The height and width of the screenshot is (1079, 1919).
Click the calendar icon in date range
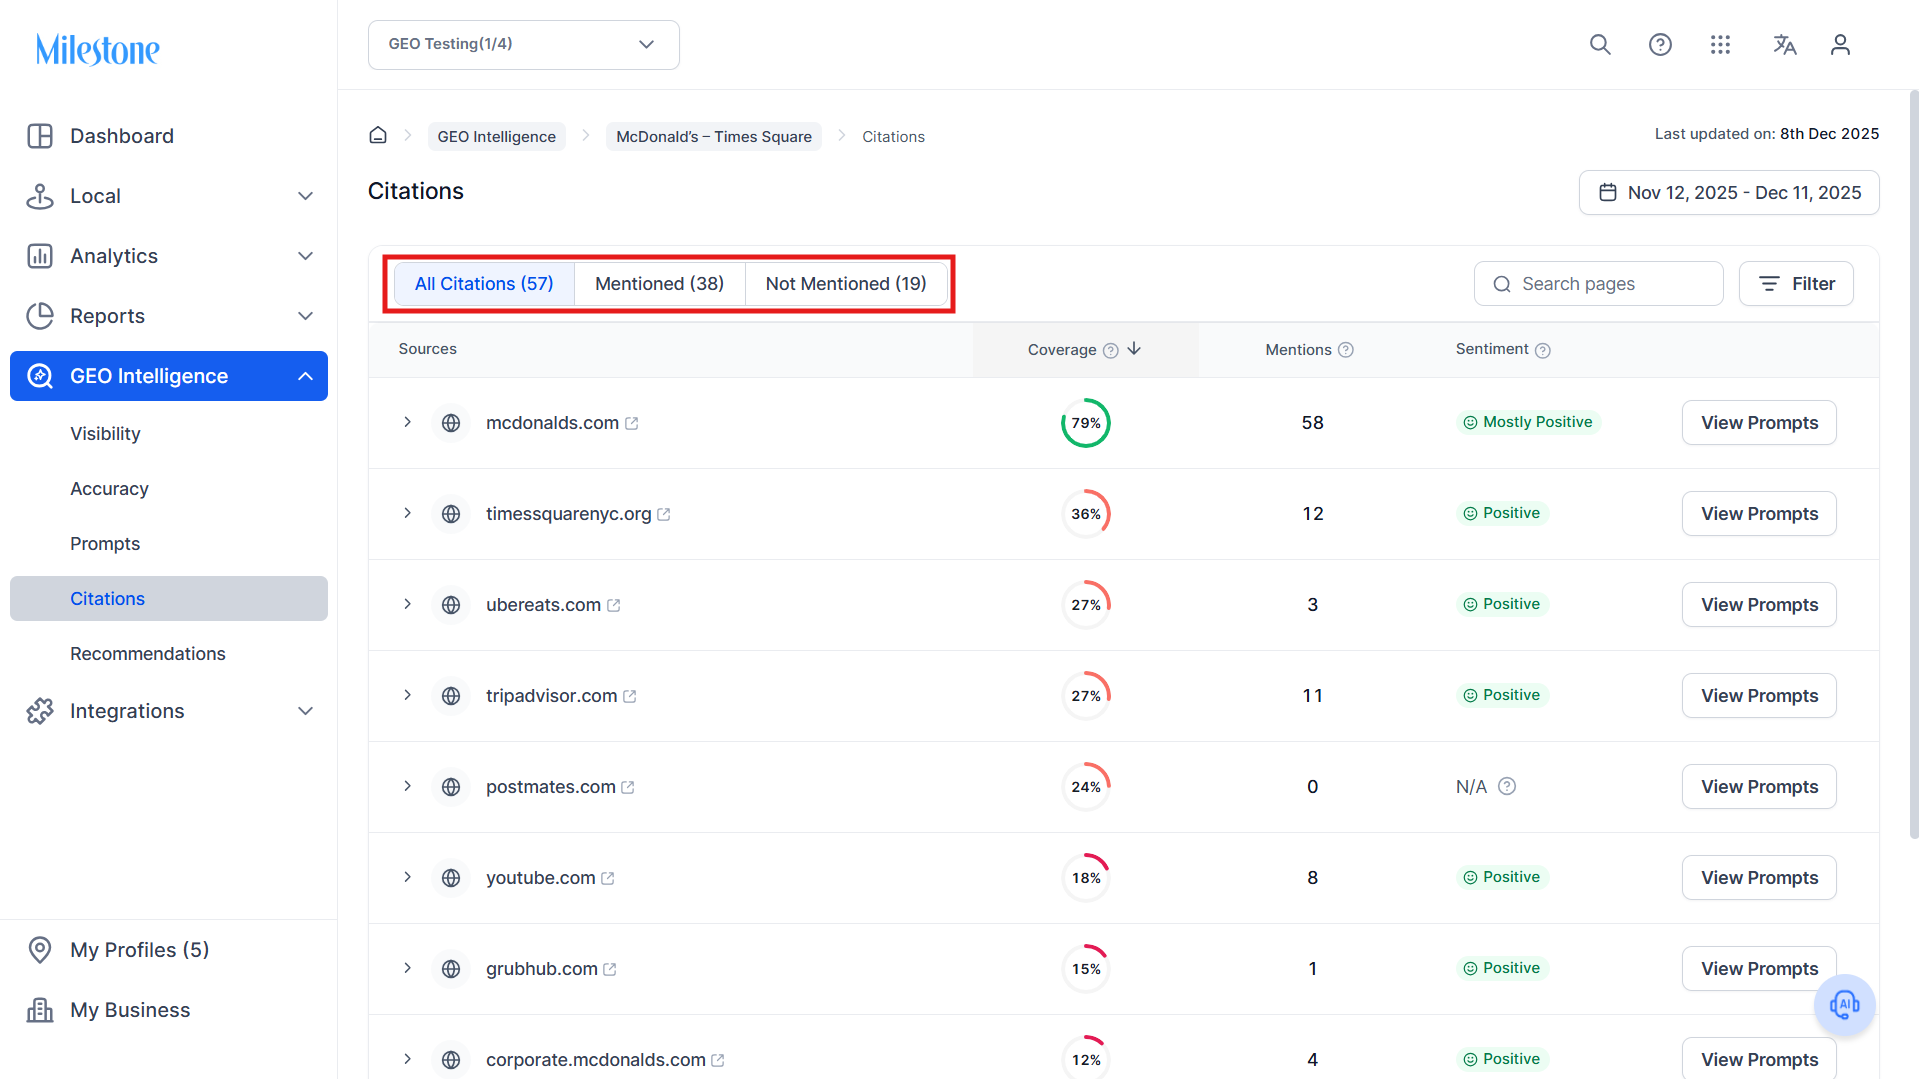[1608, 193]
